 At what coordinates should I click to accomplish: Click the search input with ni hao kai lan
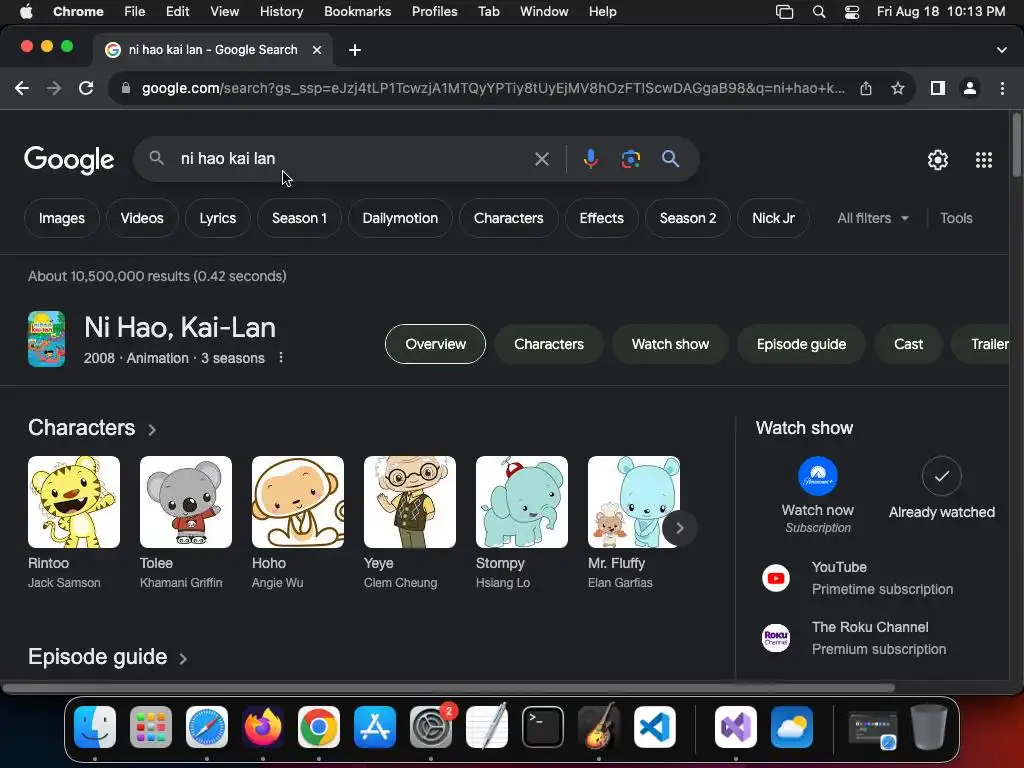353,159
